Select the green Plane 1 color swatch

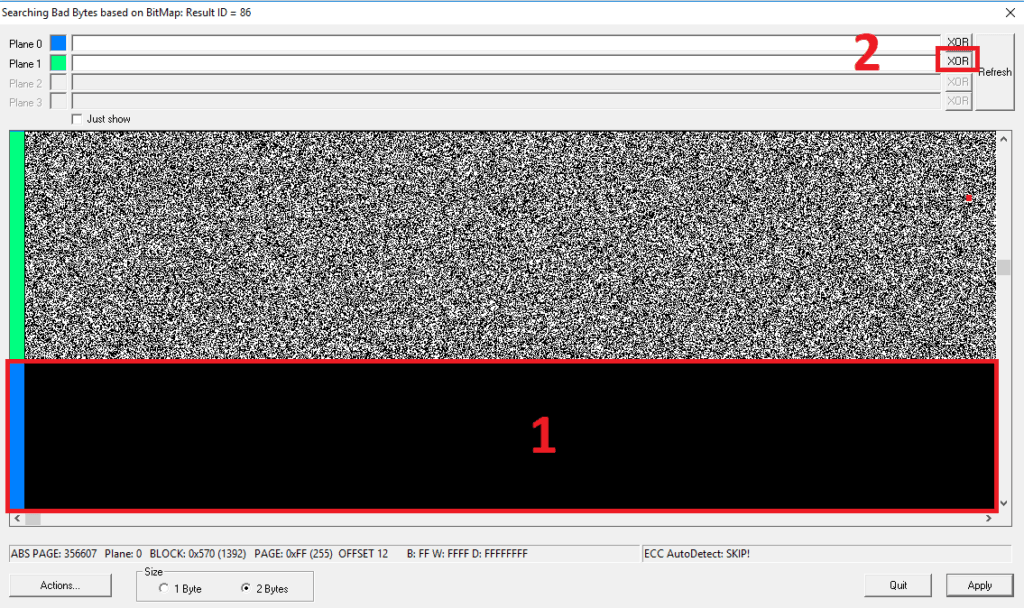pos(58,63)
